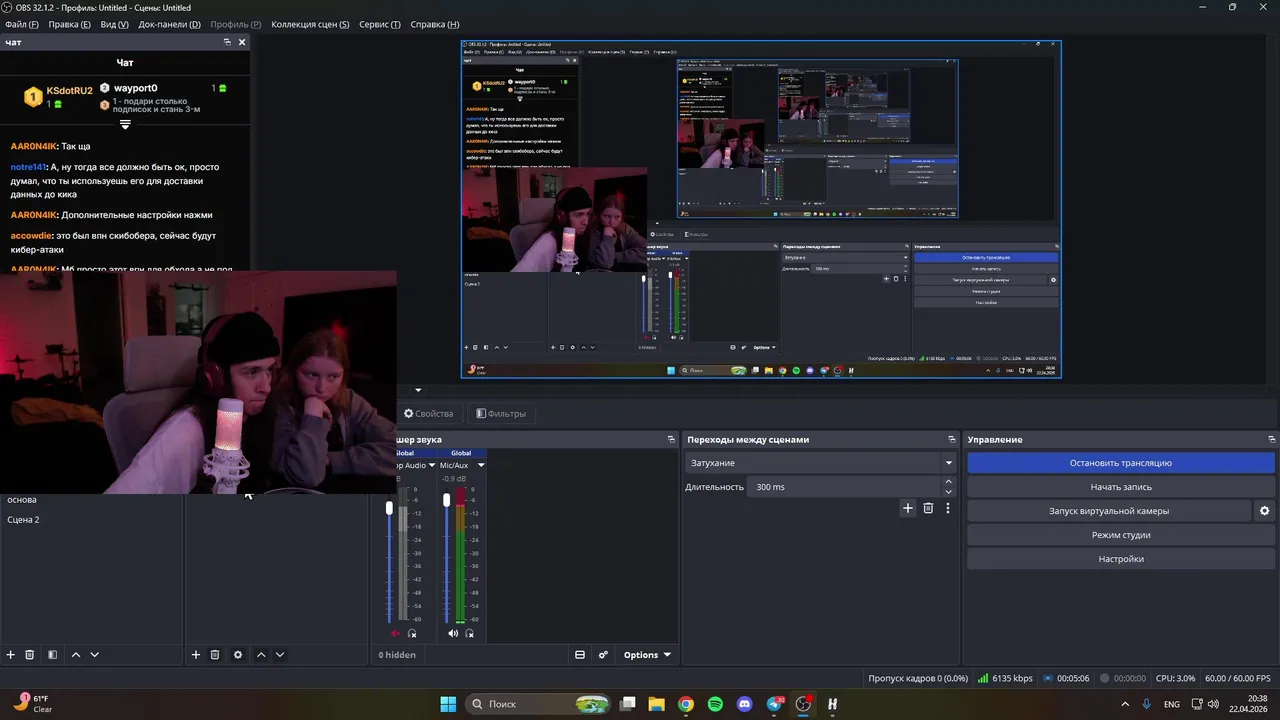
Task: Click Остановить трансляцию button
Action: 1121,463
